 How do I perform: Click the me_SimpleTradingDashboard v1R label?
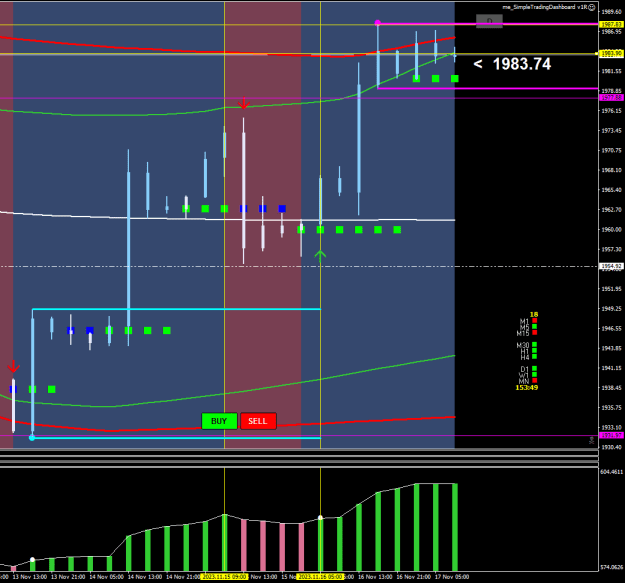coord(545,7)
